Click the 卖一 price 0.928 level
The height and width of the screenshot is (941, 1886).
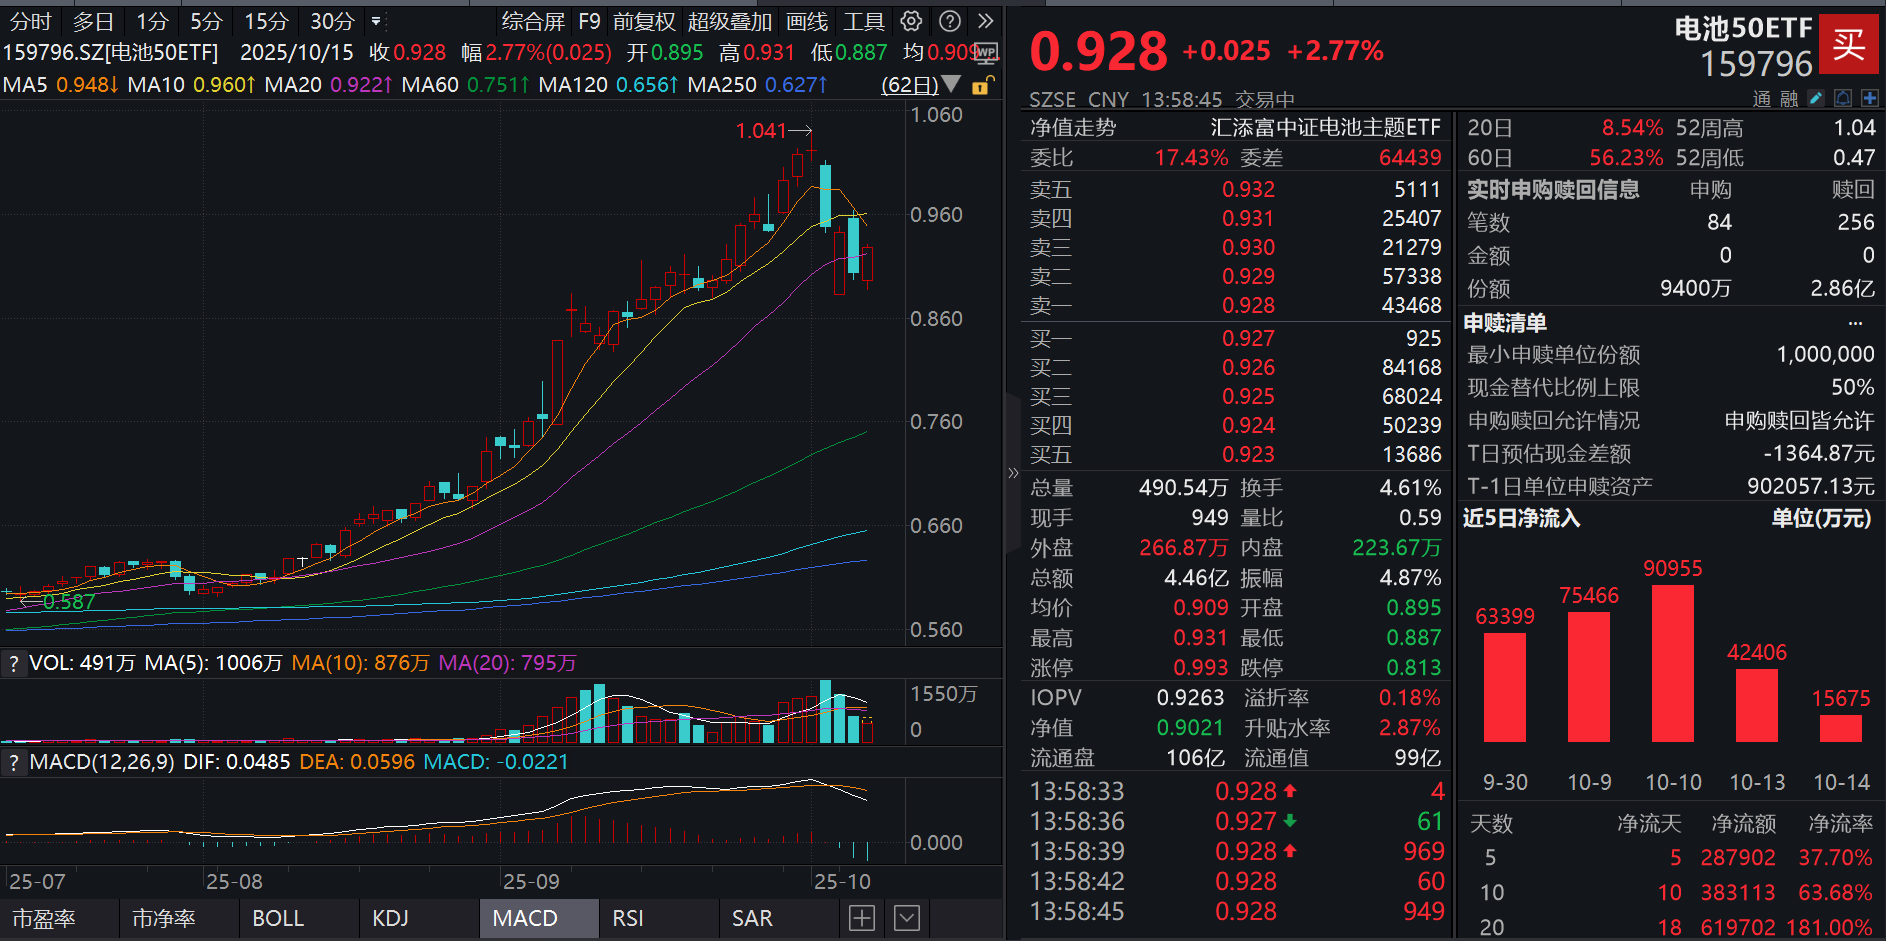(x=1247, y=306)
